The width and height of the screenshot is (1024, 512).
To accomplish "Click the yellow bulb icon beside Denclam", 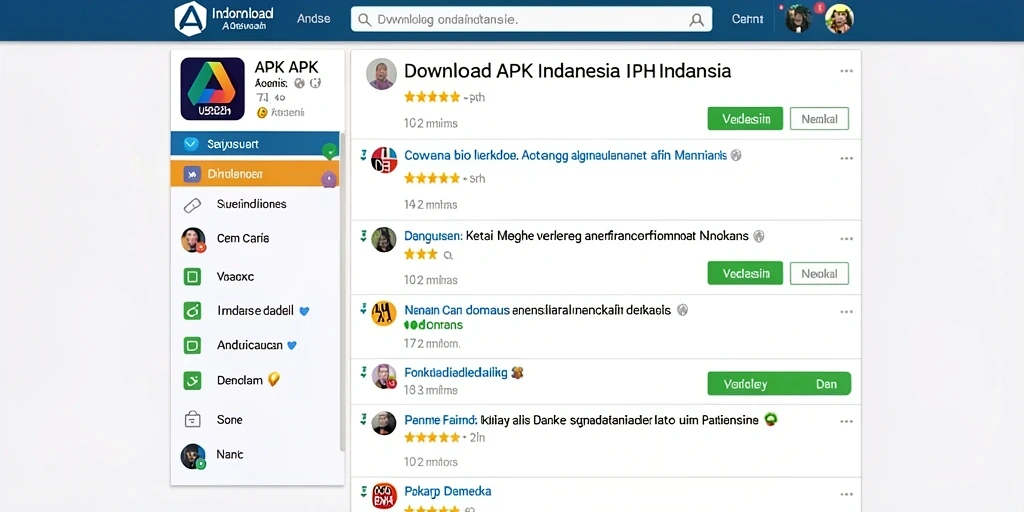I will point(274,379).
